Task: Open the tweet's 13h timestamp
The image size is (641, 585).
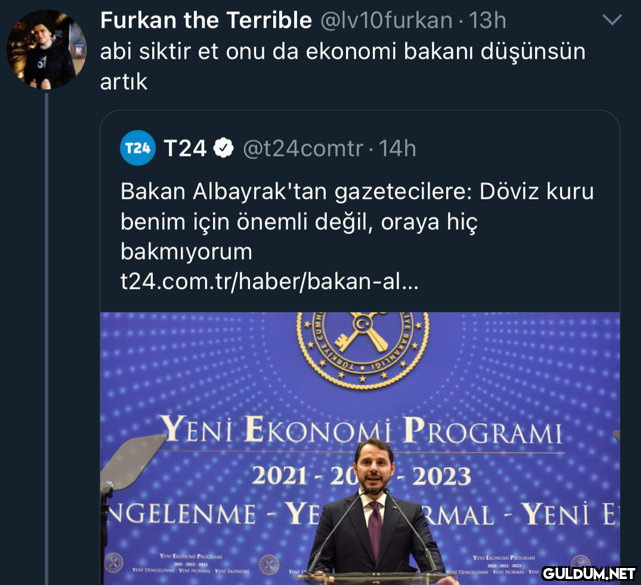Action: point(488,20)
